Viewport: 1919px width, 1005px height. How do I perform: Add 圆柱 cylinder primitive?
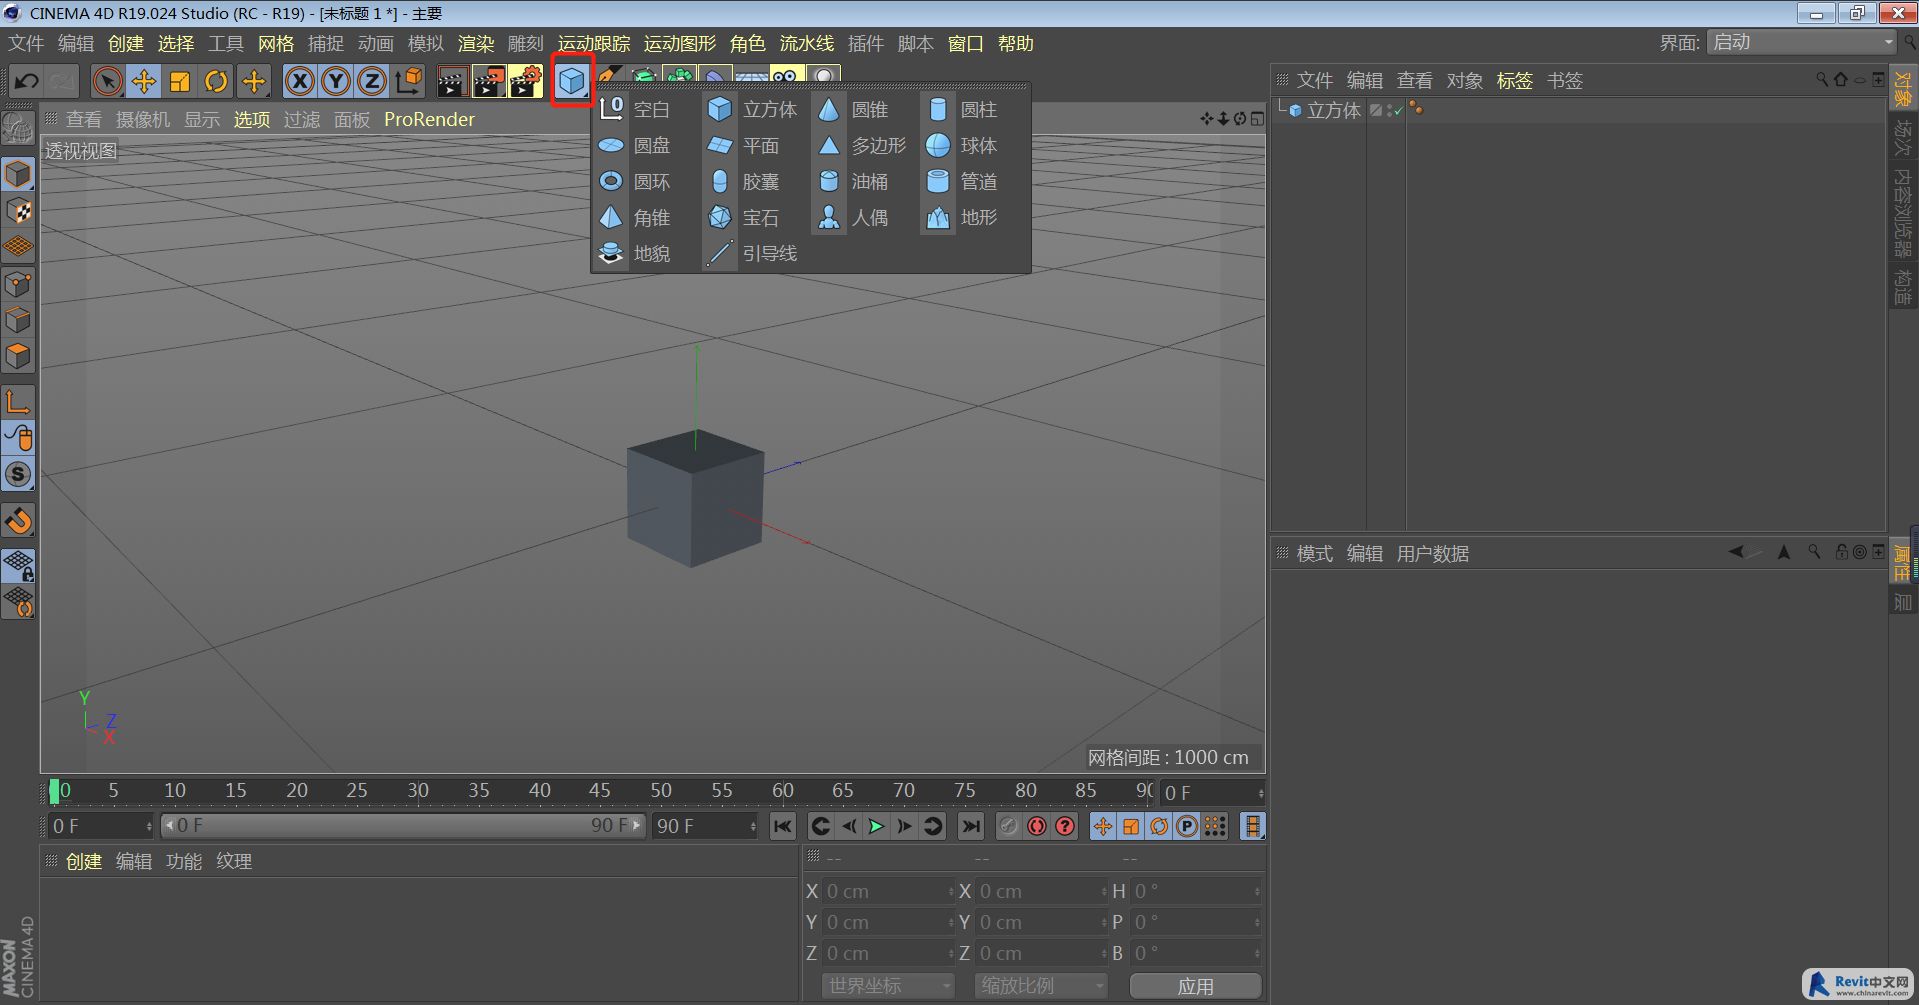962,109
